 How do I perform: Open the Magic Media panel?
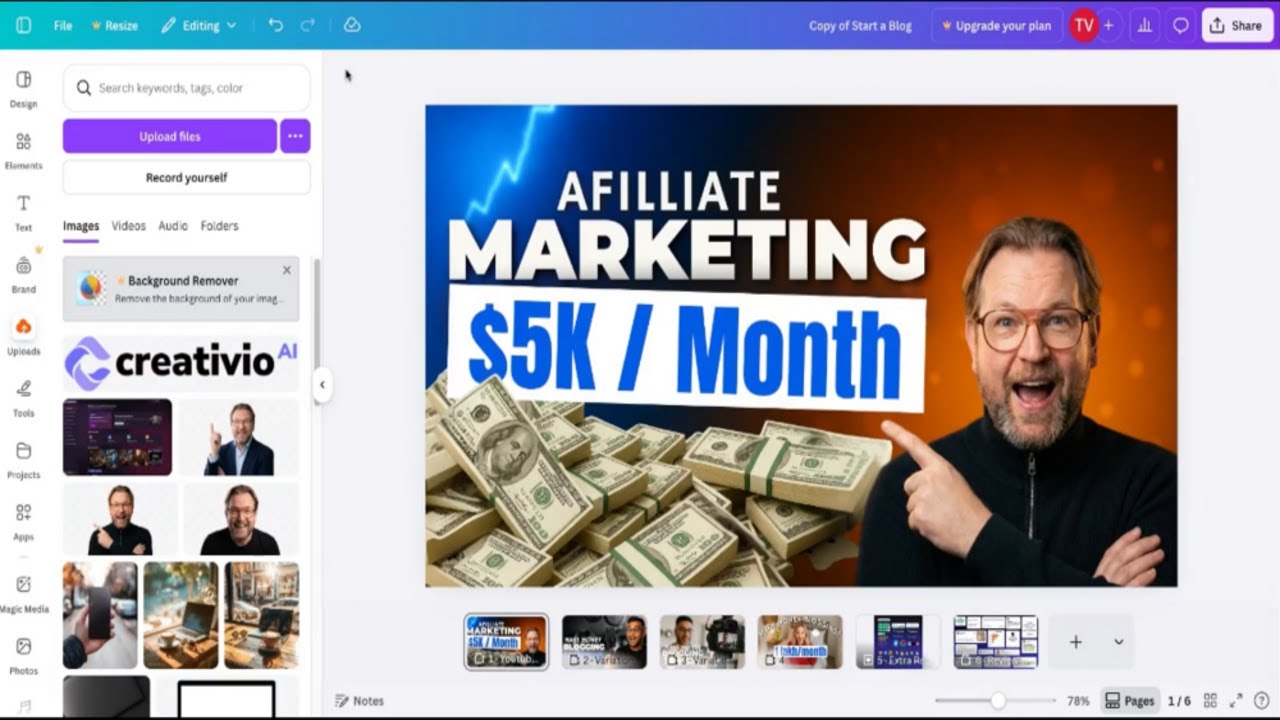[x=23, y=594]
